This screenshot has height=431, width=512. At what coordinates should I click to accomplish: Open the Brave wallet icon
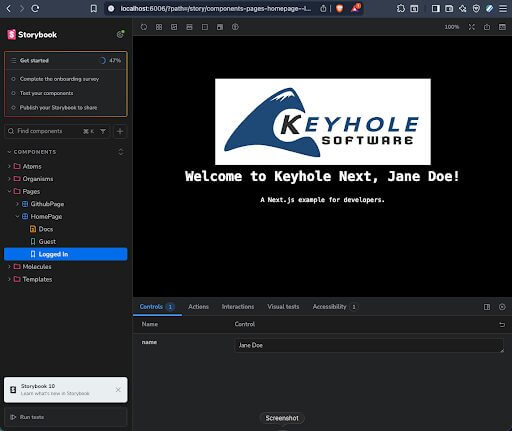pyautogui.click(x=449, y=9)
